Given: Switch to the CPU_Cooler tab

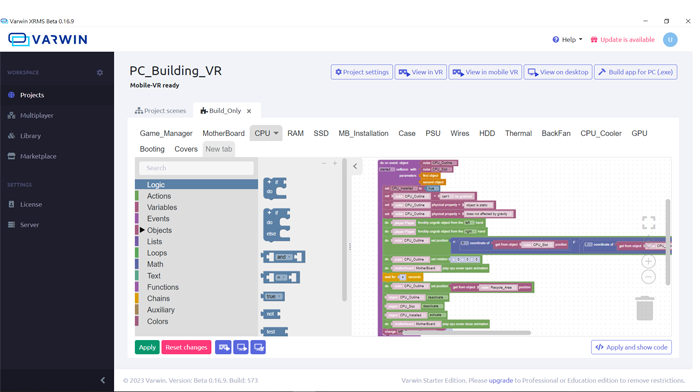Looking at the screenshot, I should [600, 133].
